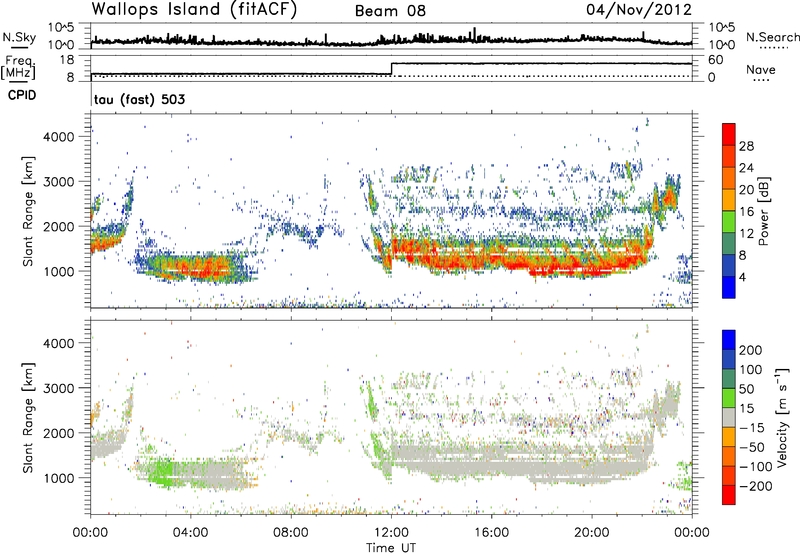800x554 pixels.
Task: Click the 4000 tick on power panel
Action: click(58, 137)
